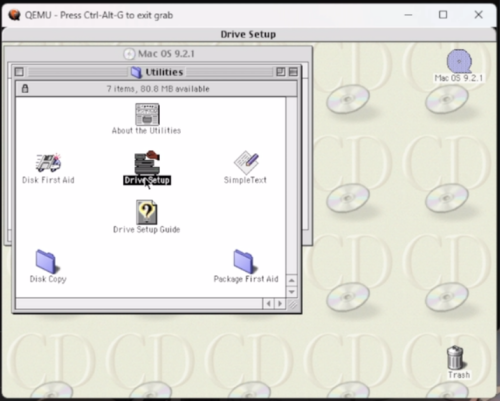Click the Drive Setup title at top
The image size is (500, 401).
[248, 34]
